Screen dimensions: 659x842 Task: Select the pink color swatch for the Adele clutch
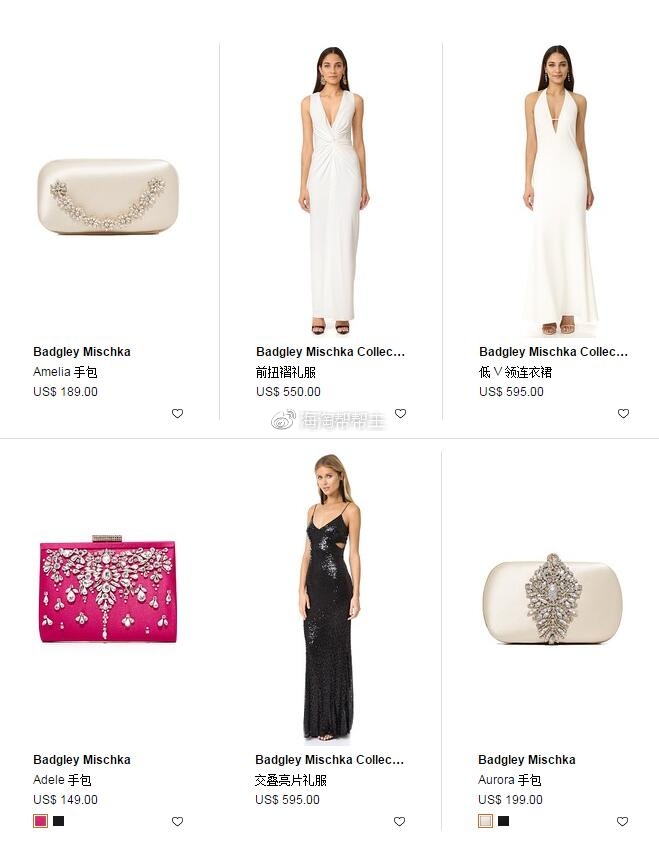pos(40,821)
